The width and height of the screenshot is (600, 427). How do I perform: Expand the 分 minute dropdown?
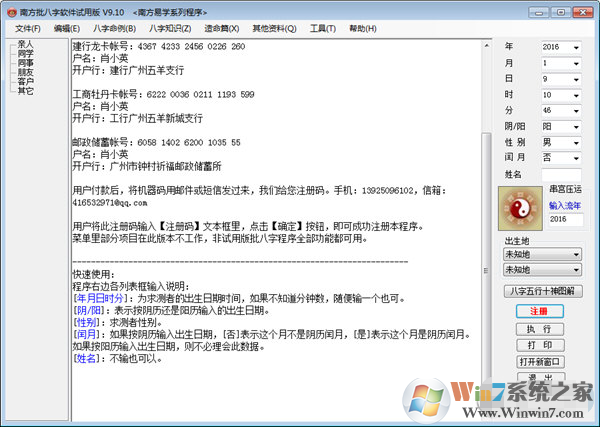point(576,111)
